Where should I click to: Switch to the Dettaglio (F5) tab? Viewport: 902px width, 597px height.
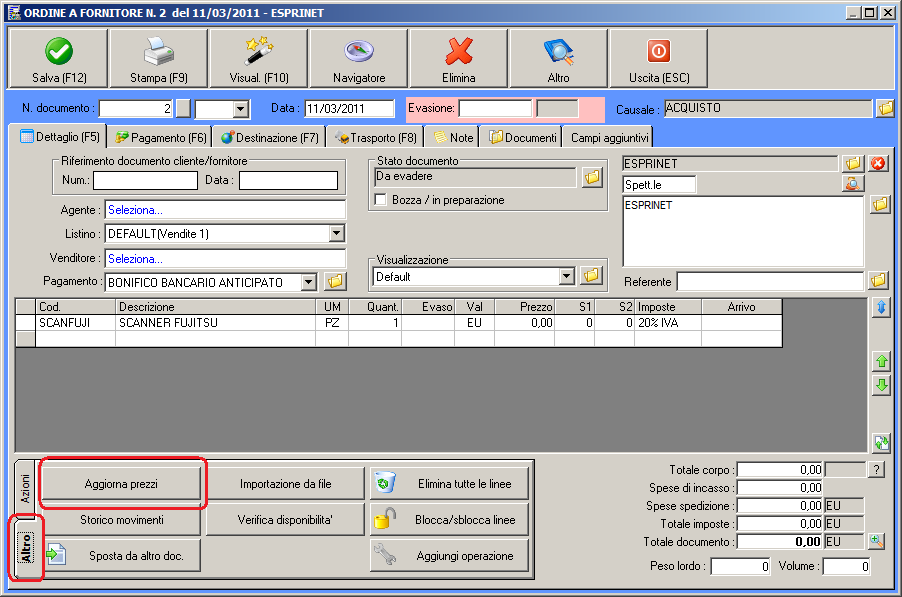coord(59,137)
